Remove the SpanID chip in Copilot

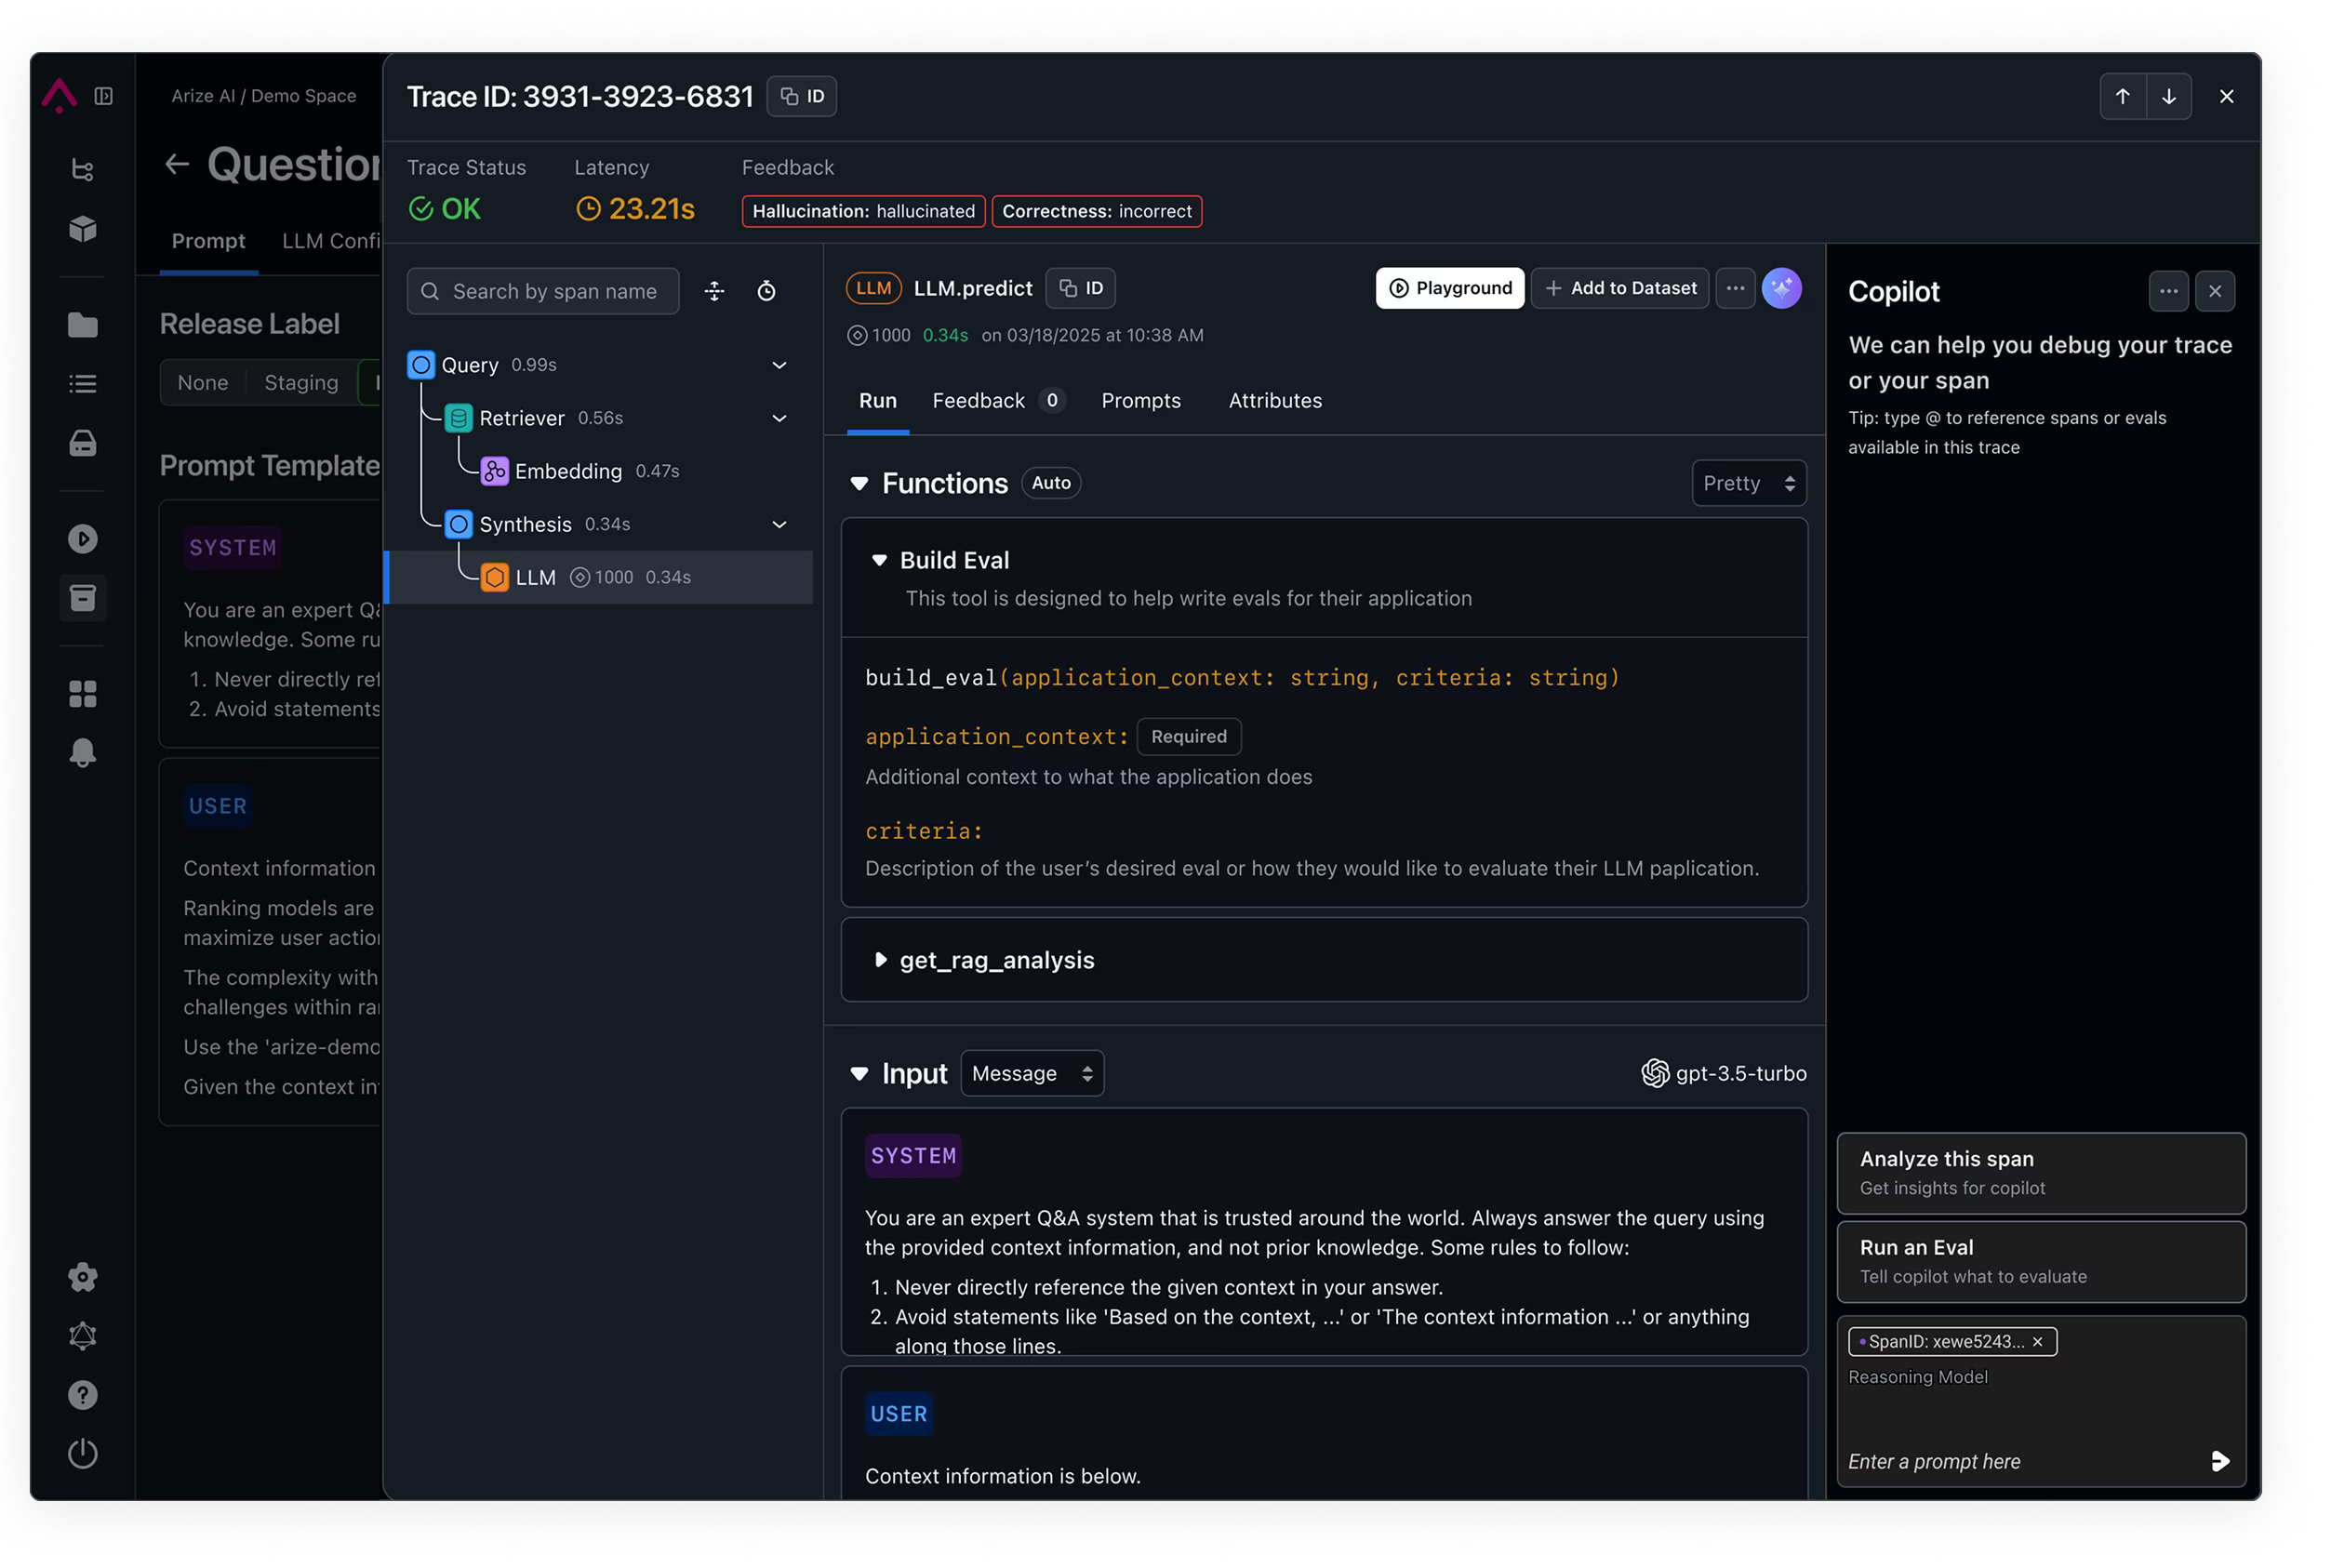click(x=2037, y=1342)
